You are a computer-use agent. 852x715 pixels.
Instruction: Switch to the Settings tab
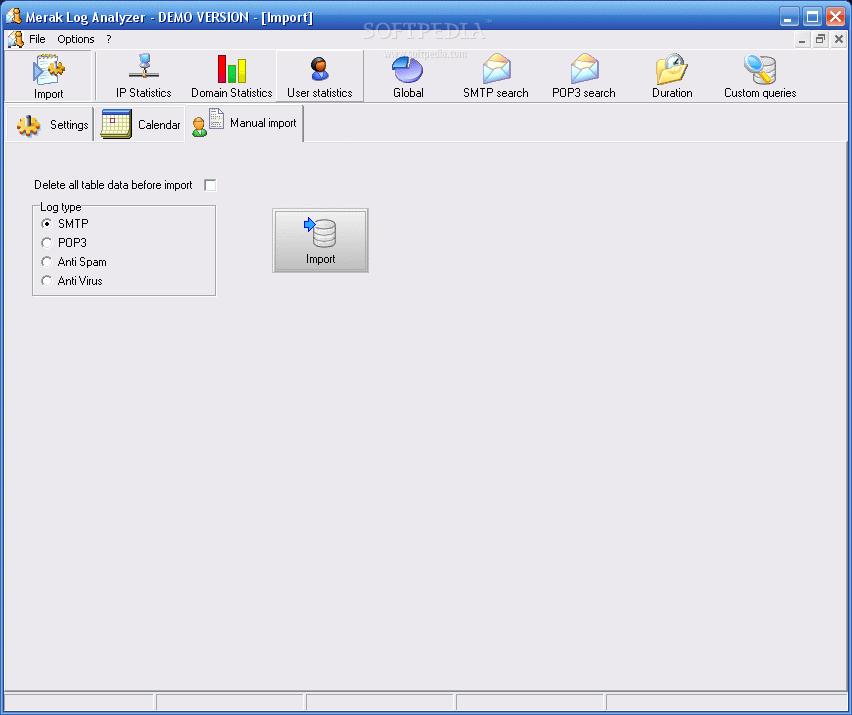(51, 125)
